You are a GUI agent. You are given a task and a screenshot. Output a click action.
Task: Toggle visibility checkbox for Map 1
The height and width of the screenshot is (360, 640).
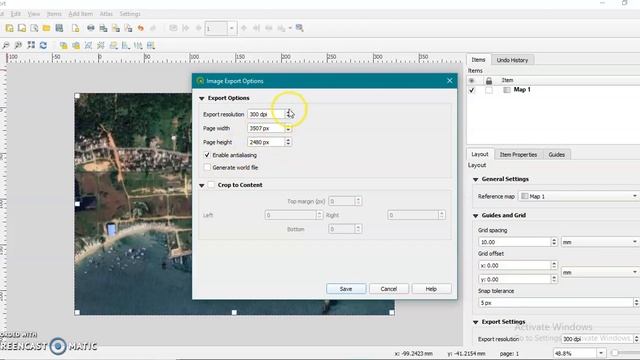point(472,90)
